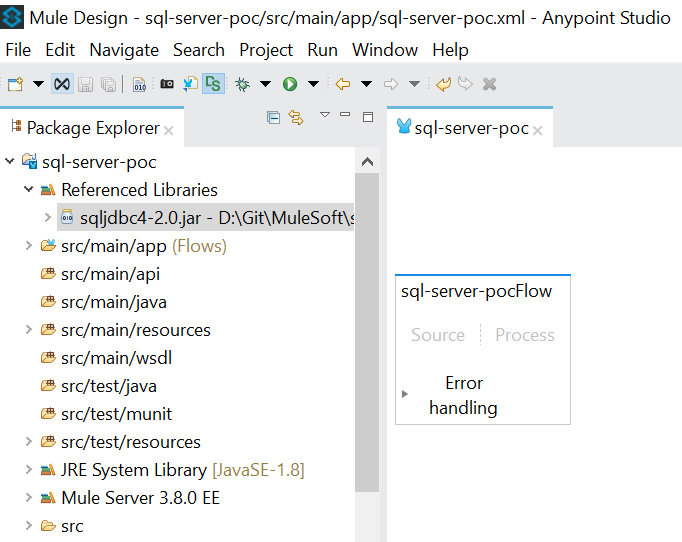This screenshot has height=542, width=682.
Task: Collapse the sql-server-poc project node
Action: [10, 162]
